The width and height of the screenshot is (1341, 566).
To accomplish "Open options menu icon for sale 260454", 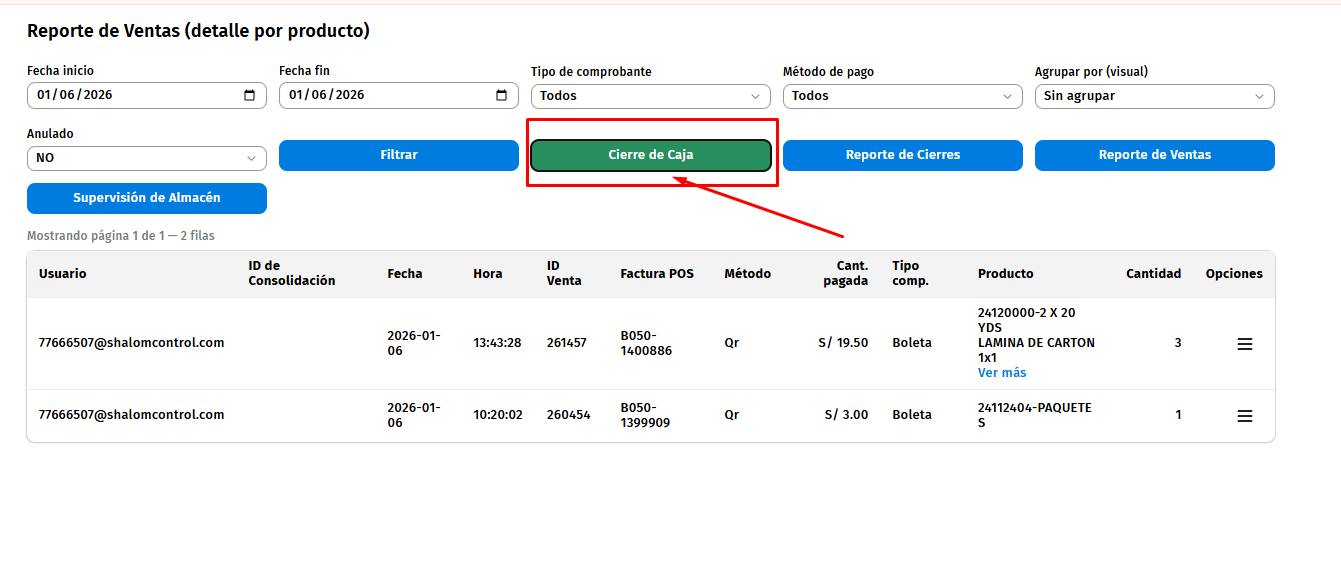I will click(x=1244, y=416).
